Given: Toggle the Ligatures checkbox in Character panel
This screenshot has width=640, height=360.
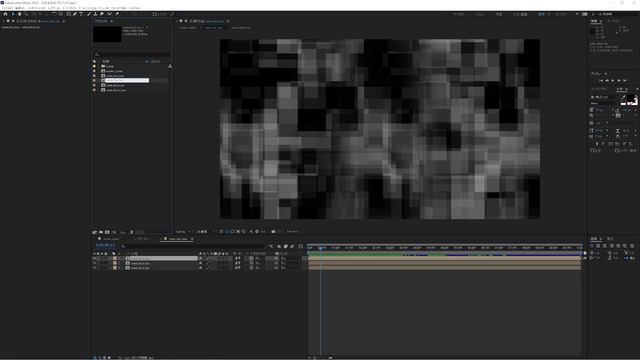Looking at the screenshot, I should coord(592,150).
